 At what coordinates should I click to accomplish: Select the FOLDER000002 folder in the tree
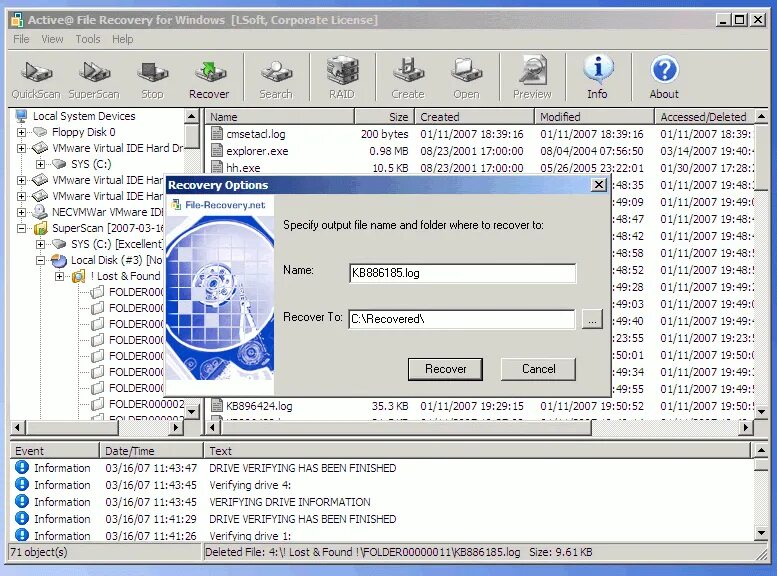[146, 404]
